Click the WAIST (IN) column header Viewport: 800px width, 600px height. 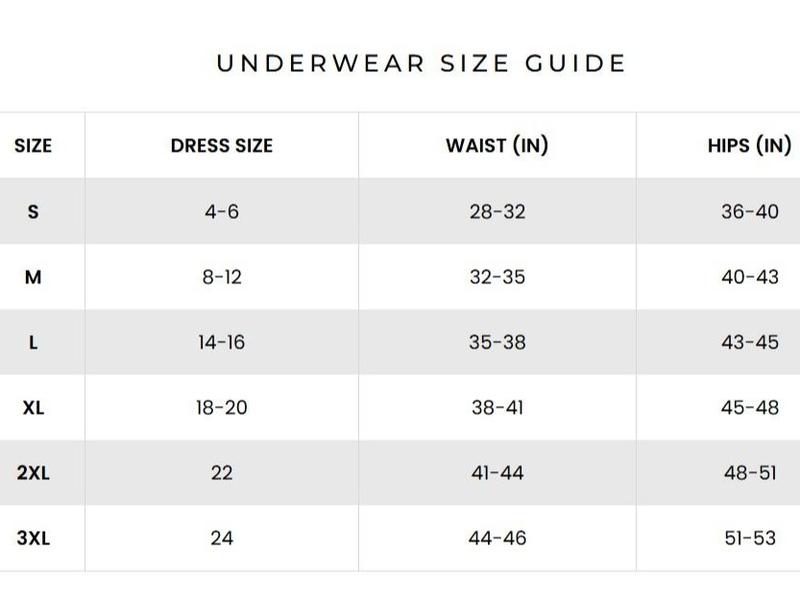tap(497, 146)
